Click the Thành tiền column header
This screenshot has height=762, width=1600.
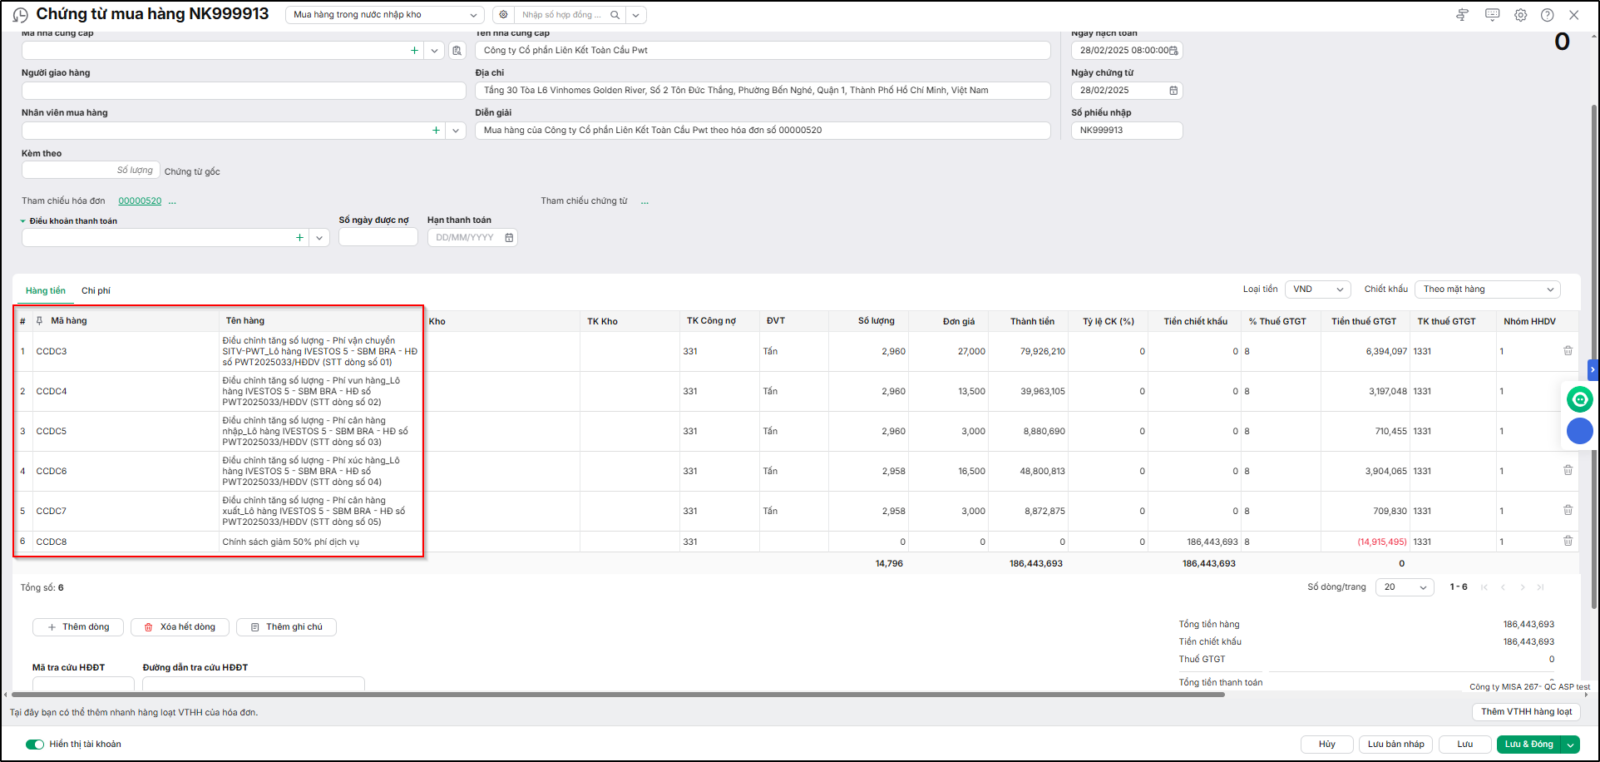point(1032,321)
